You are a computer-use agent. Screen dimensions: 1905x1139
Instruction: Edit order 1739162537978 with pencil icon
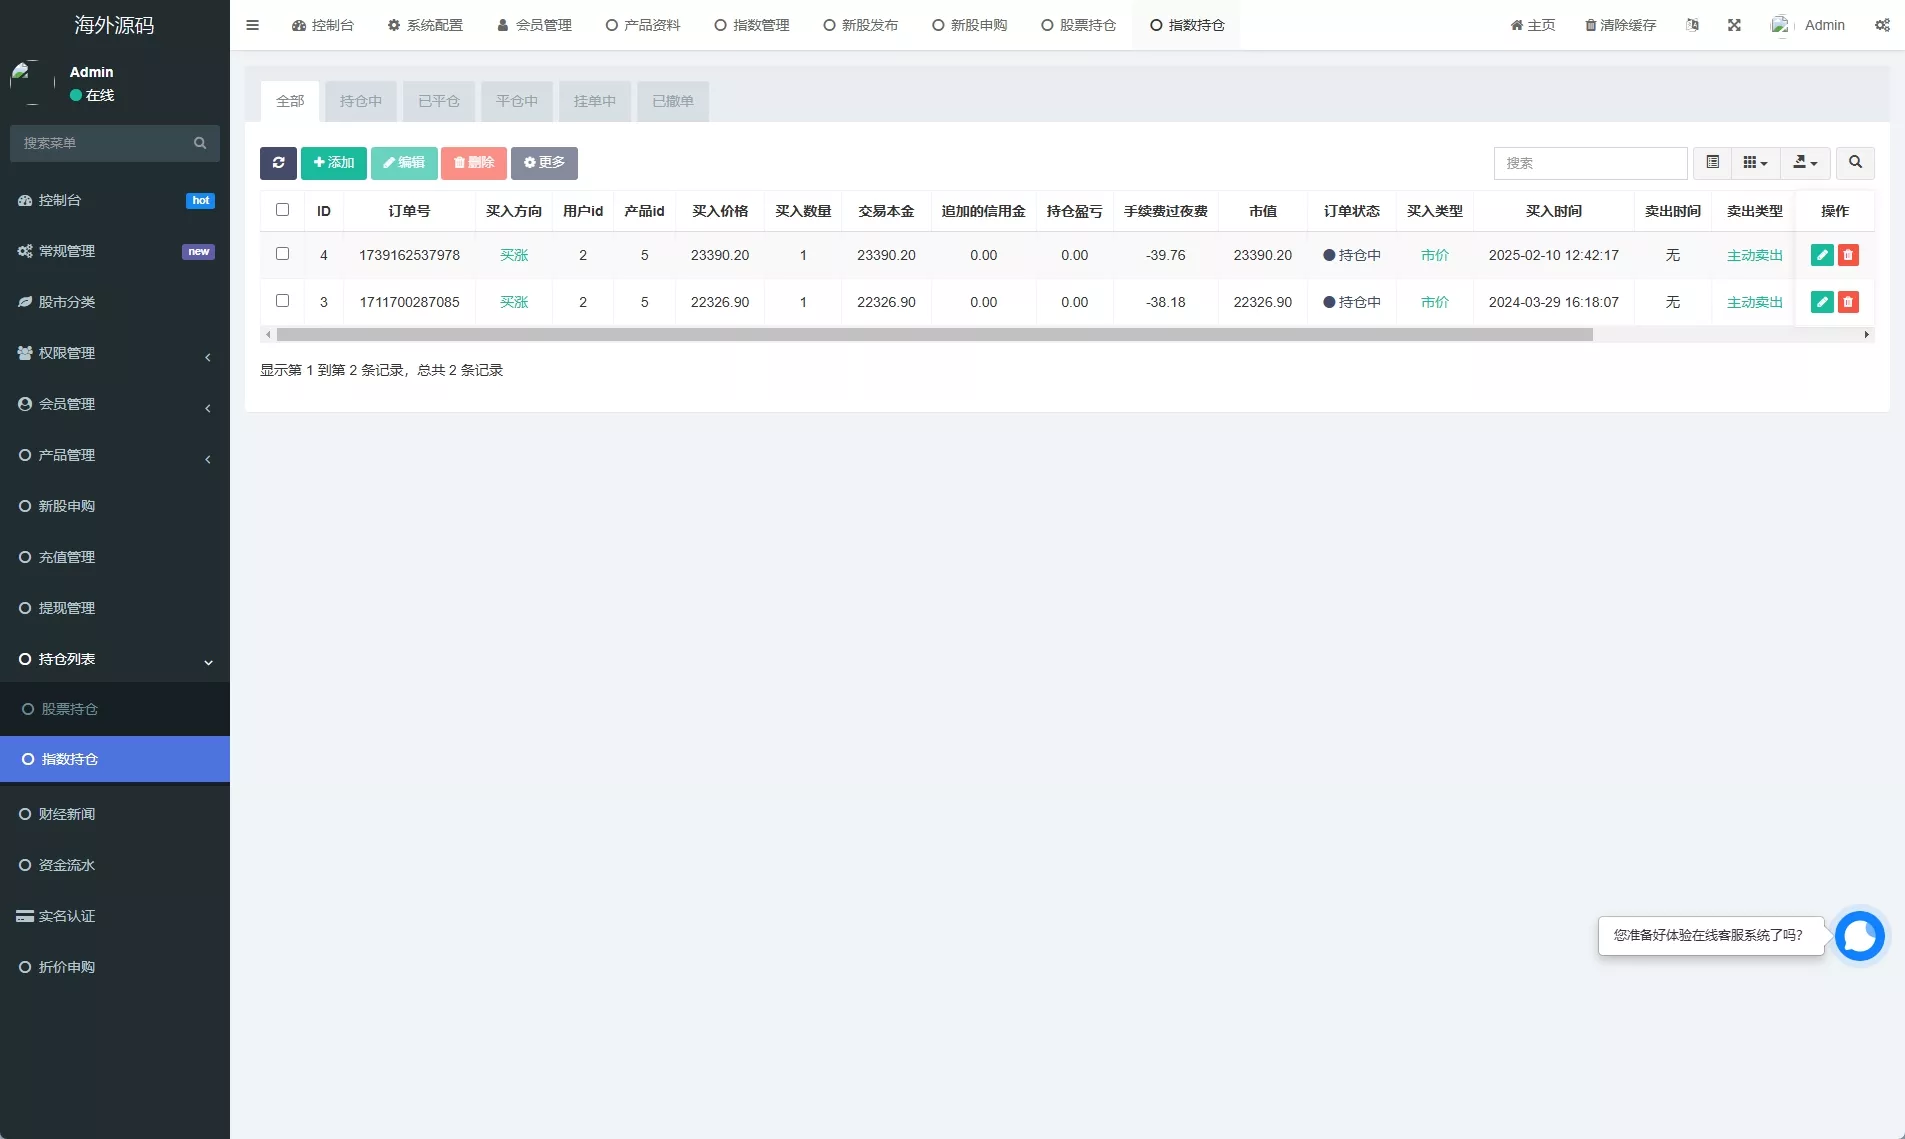[x=1824, y=254]
